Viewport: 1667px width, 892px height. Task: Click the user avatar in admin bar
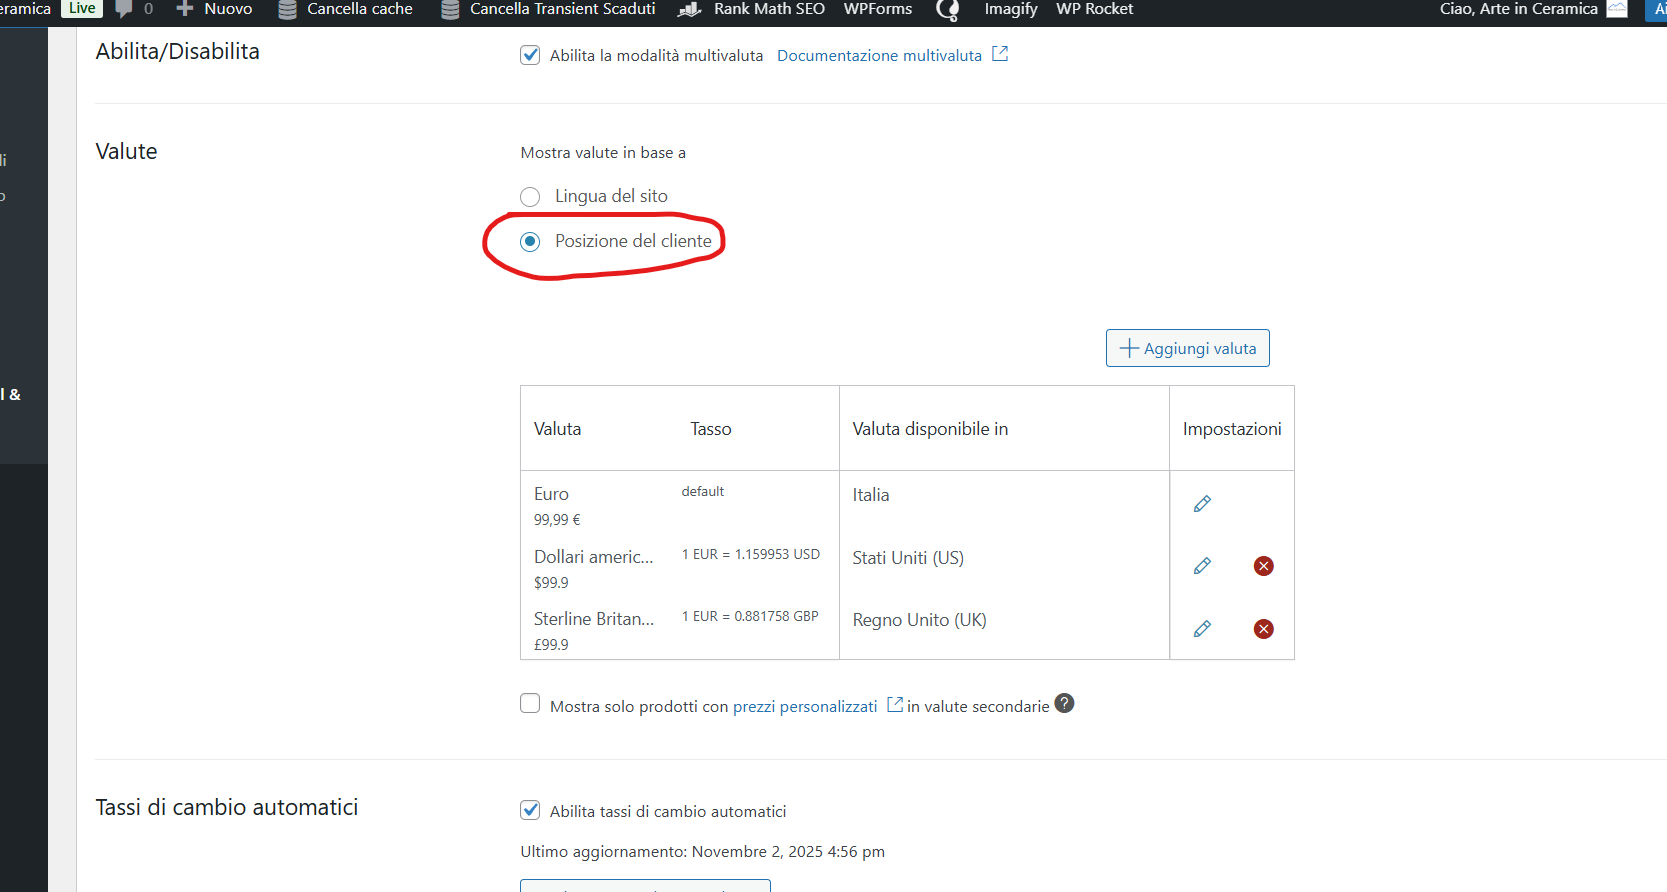click(1617, 9)
